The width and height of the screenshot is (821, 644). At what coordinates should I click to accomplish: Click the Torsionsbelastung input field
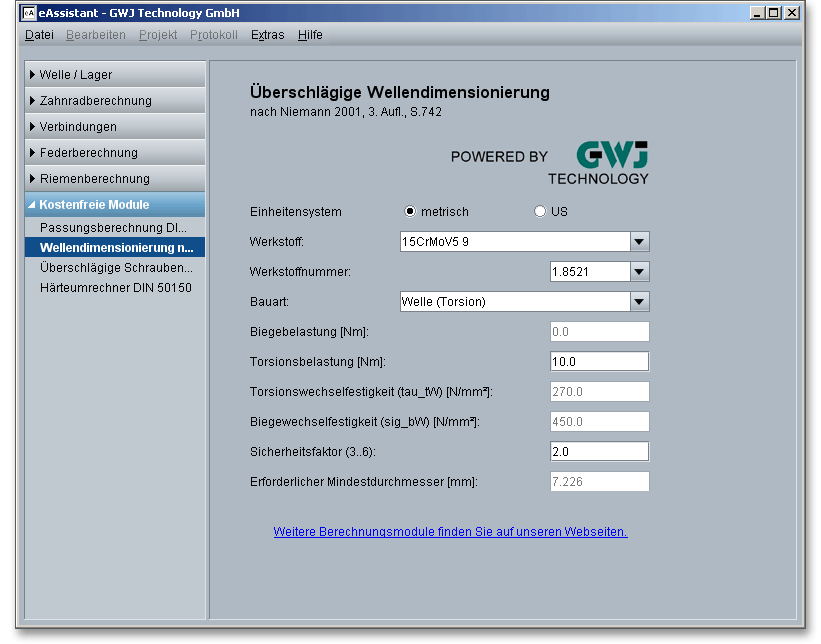point(599,362)
